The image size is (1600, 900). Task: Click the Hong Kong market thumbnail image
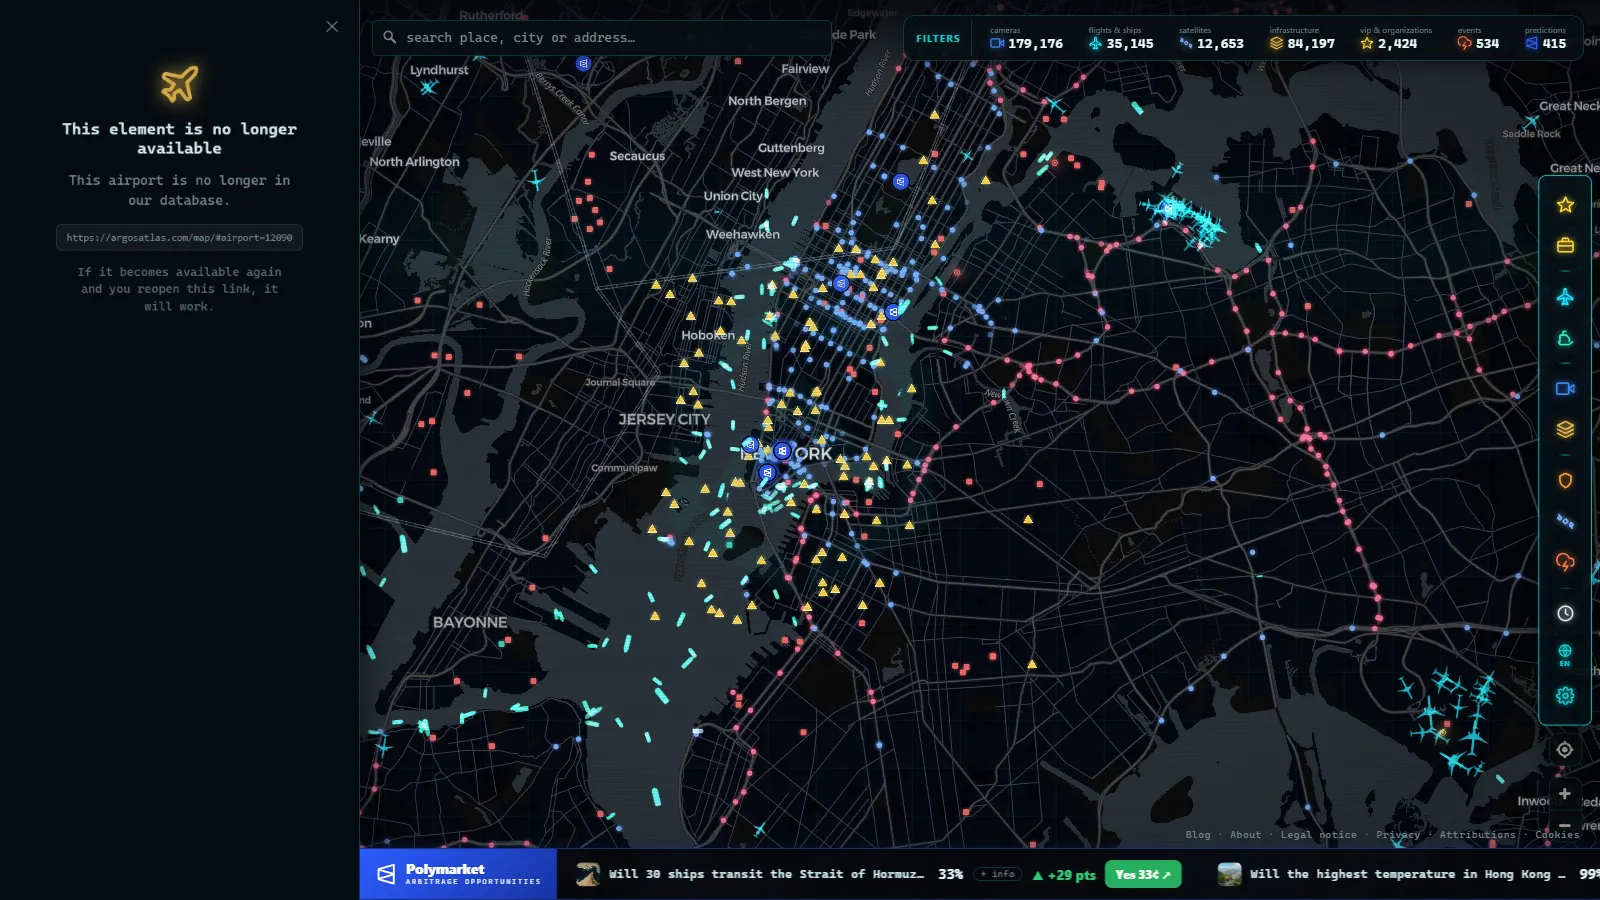tap(1229, 874)
